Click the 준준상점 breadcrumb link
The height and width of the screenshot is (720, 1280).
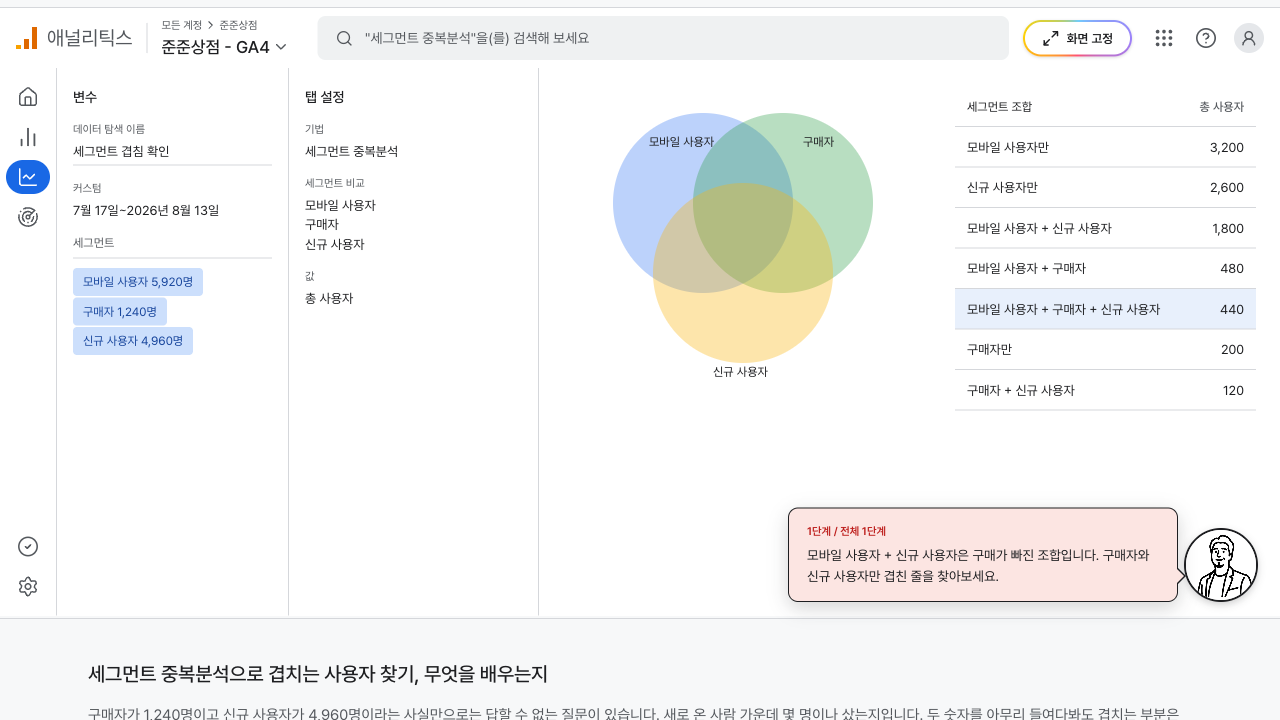238,24
